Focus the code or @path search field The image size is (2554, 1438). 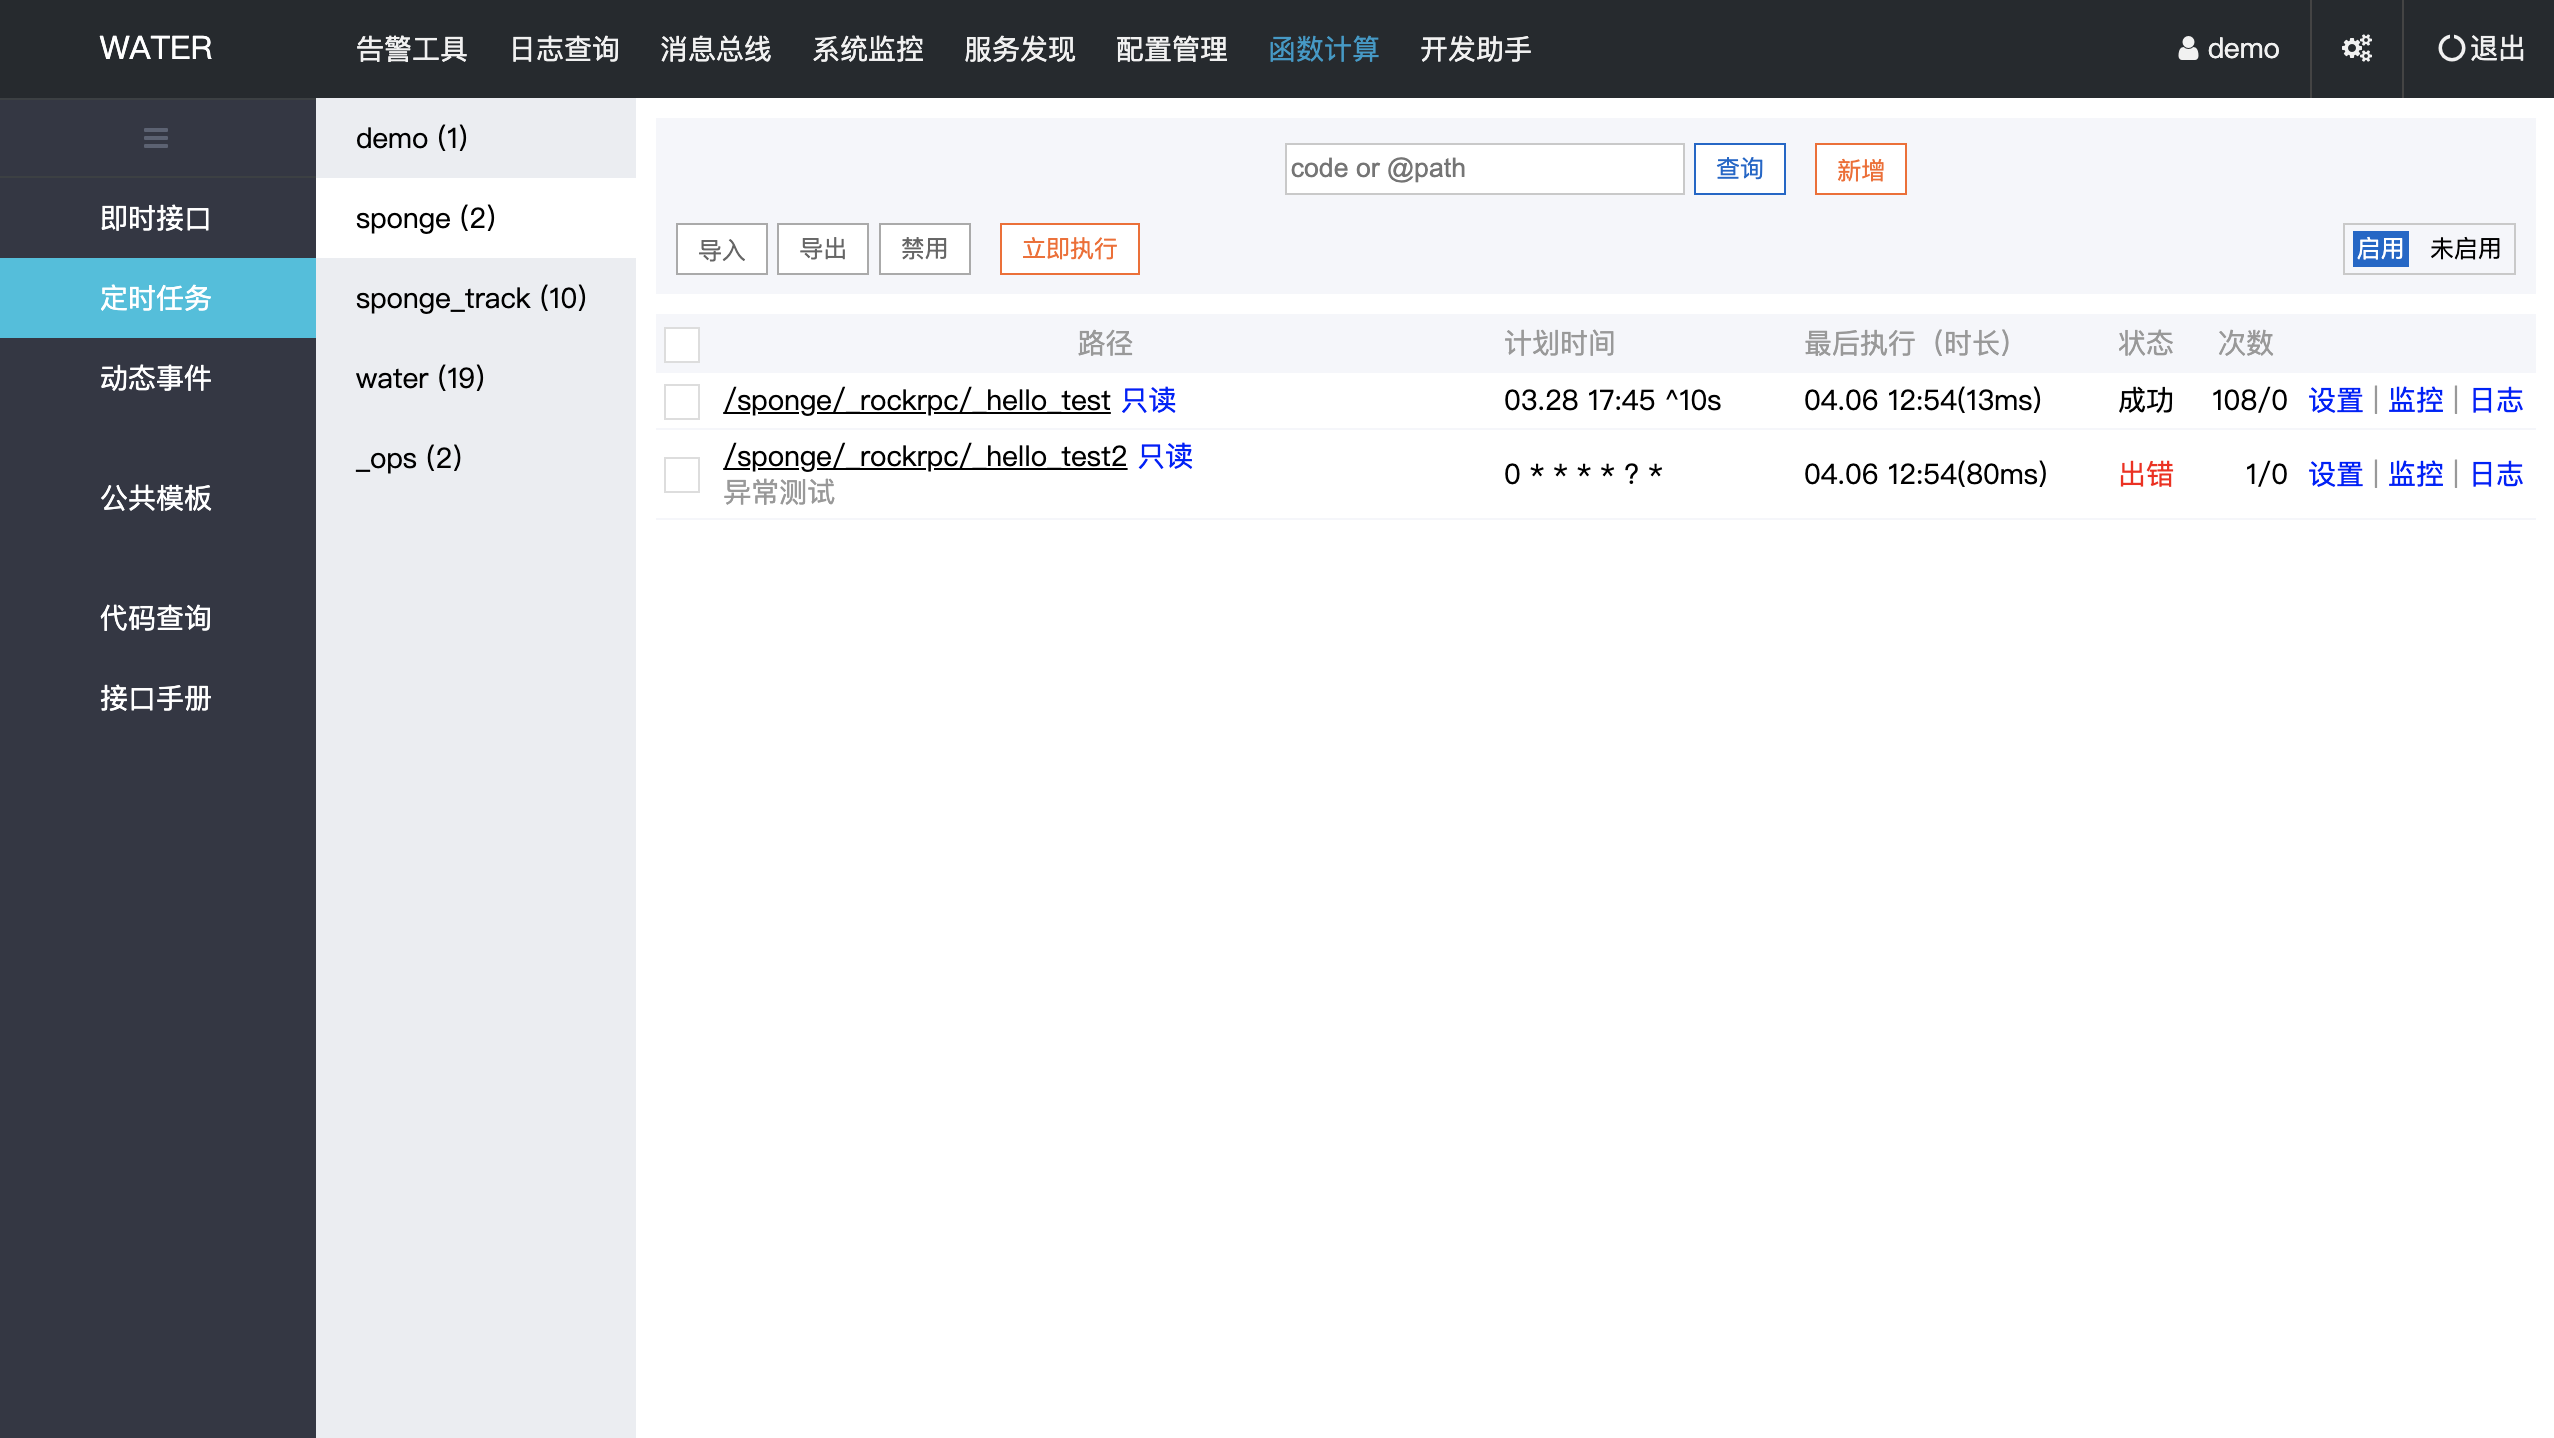1484,168
